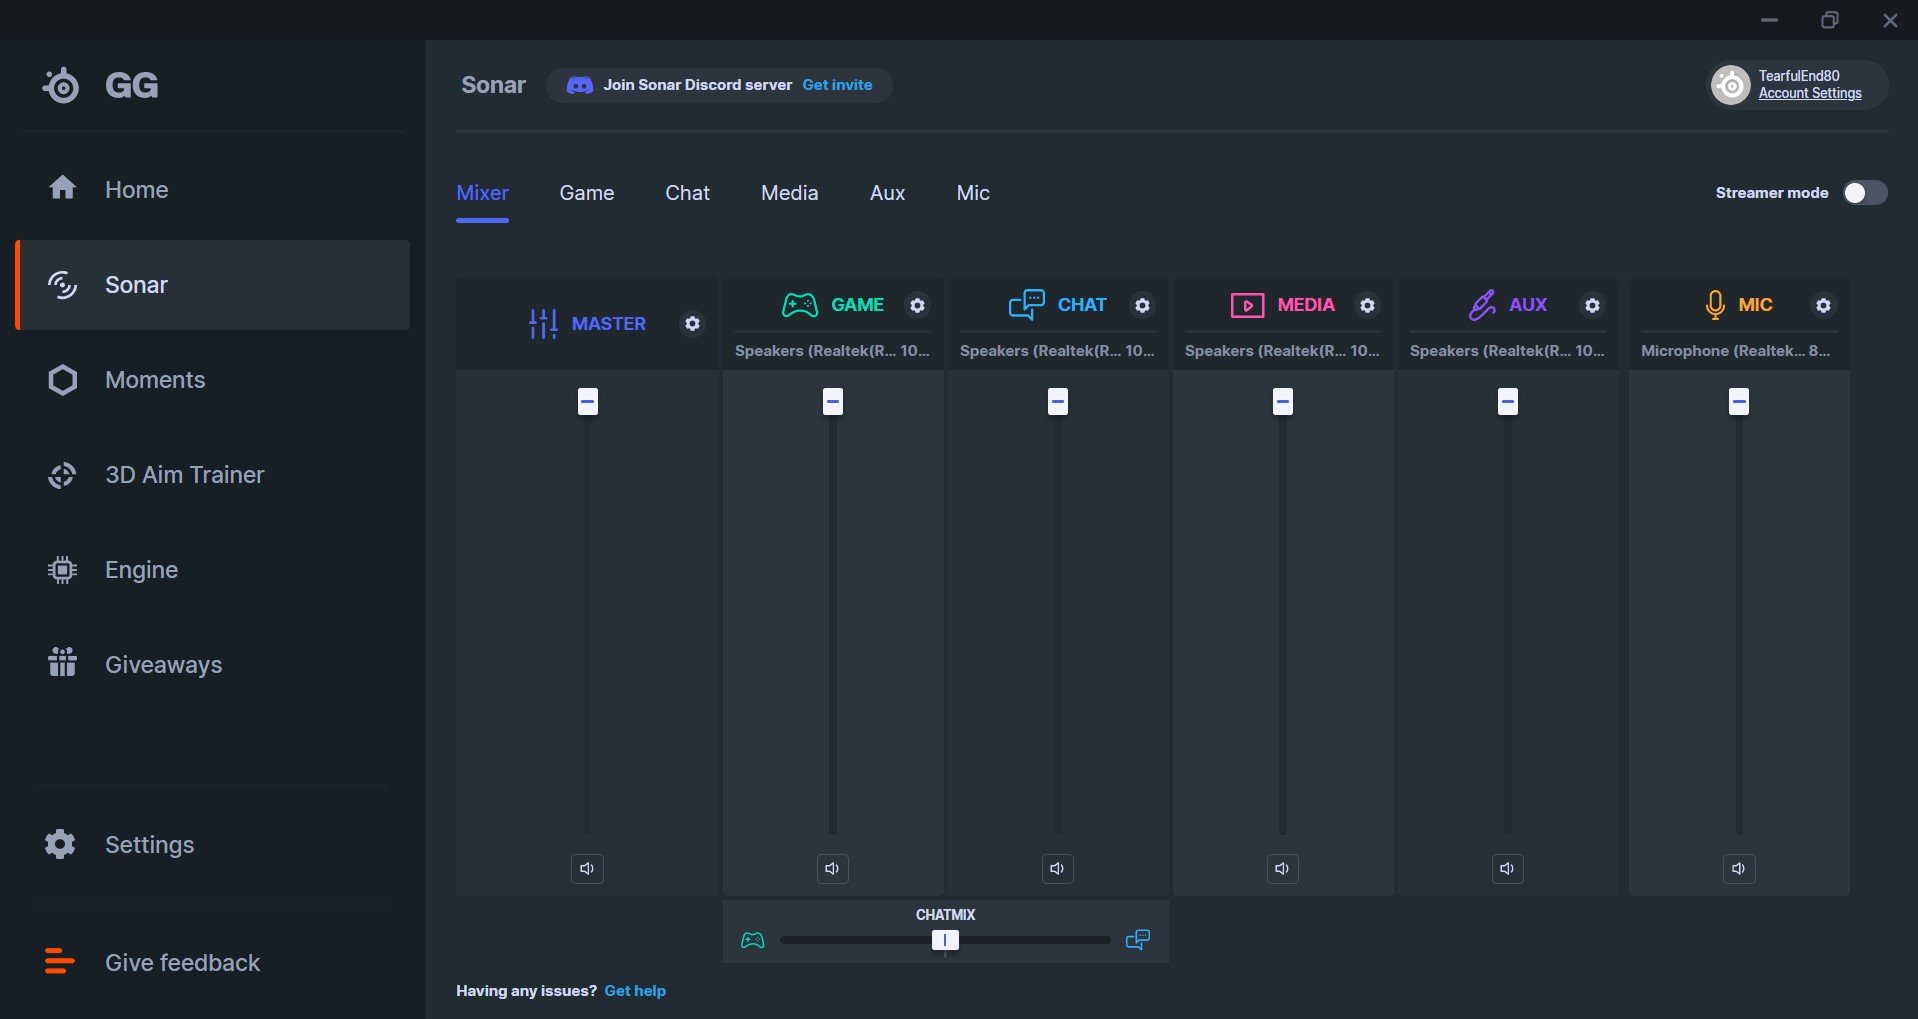Open the Account Settings link
The width and height of the screenshot is (1918, 1019).
pos(1810,93)
